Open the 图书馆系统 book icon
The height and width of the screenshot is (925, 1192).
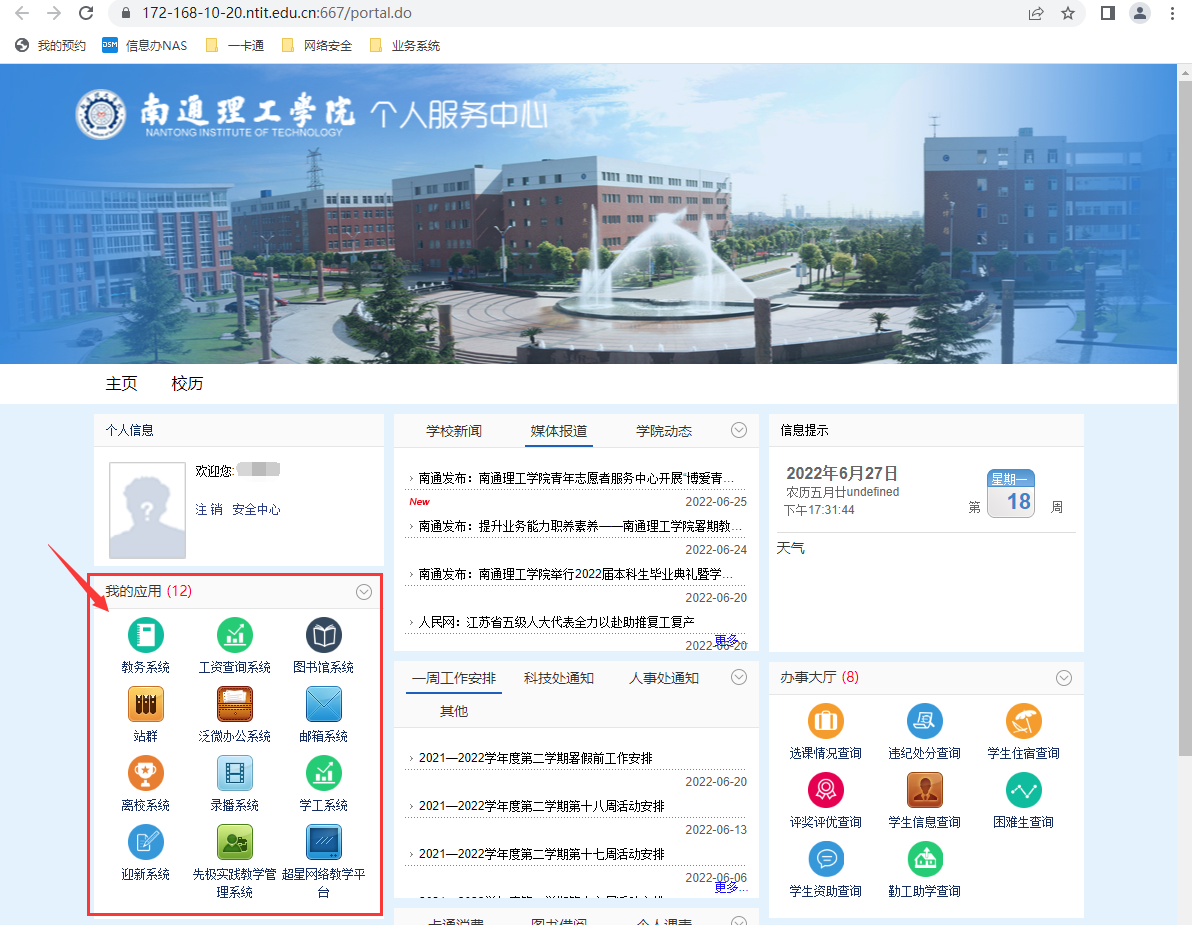tap(323, 636)
